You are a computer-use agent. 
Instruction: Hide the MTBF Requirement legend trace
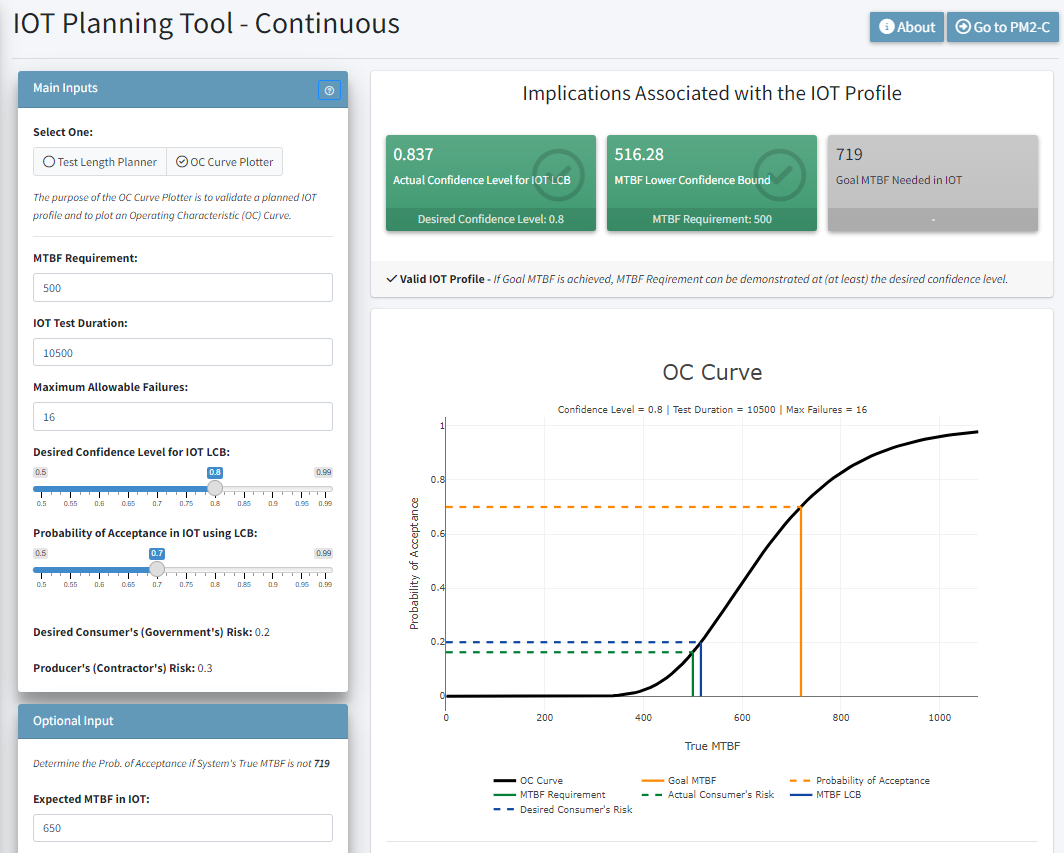tap(562, 795)
